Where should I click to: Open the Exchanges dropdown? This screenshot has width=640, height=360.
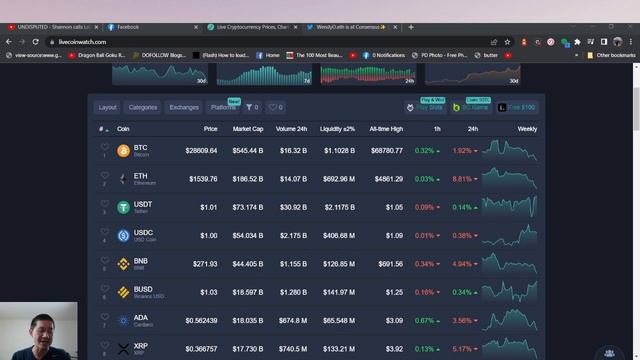(184, 107)
